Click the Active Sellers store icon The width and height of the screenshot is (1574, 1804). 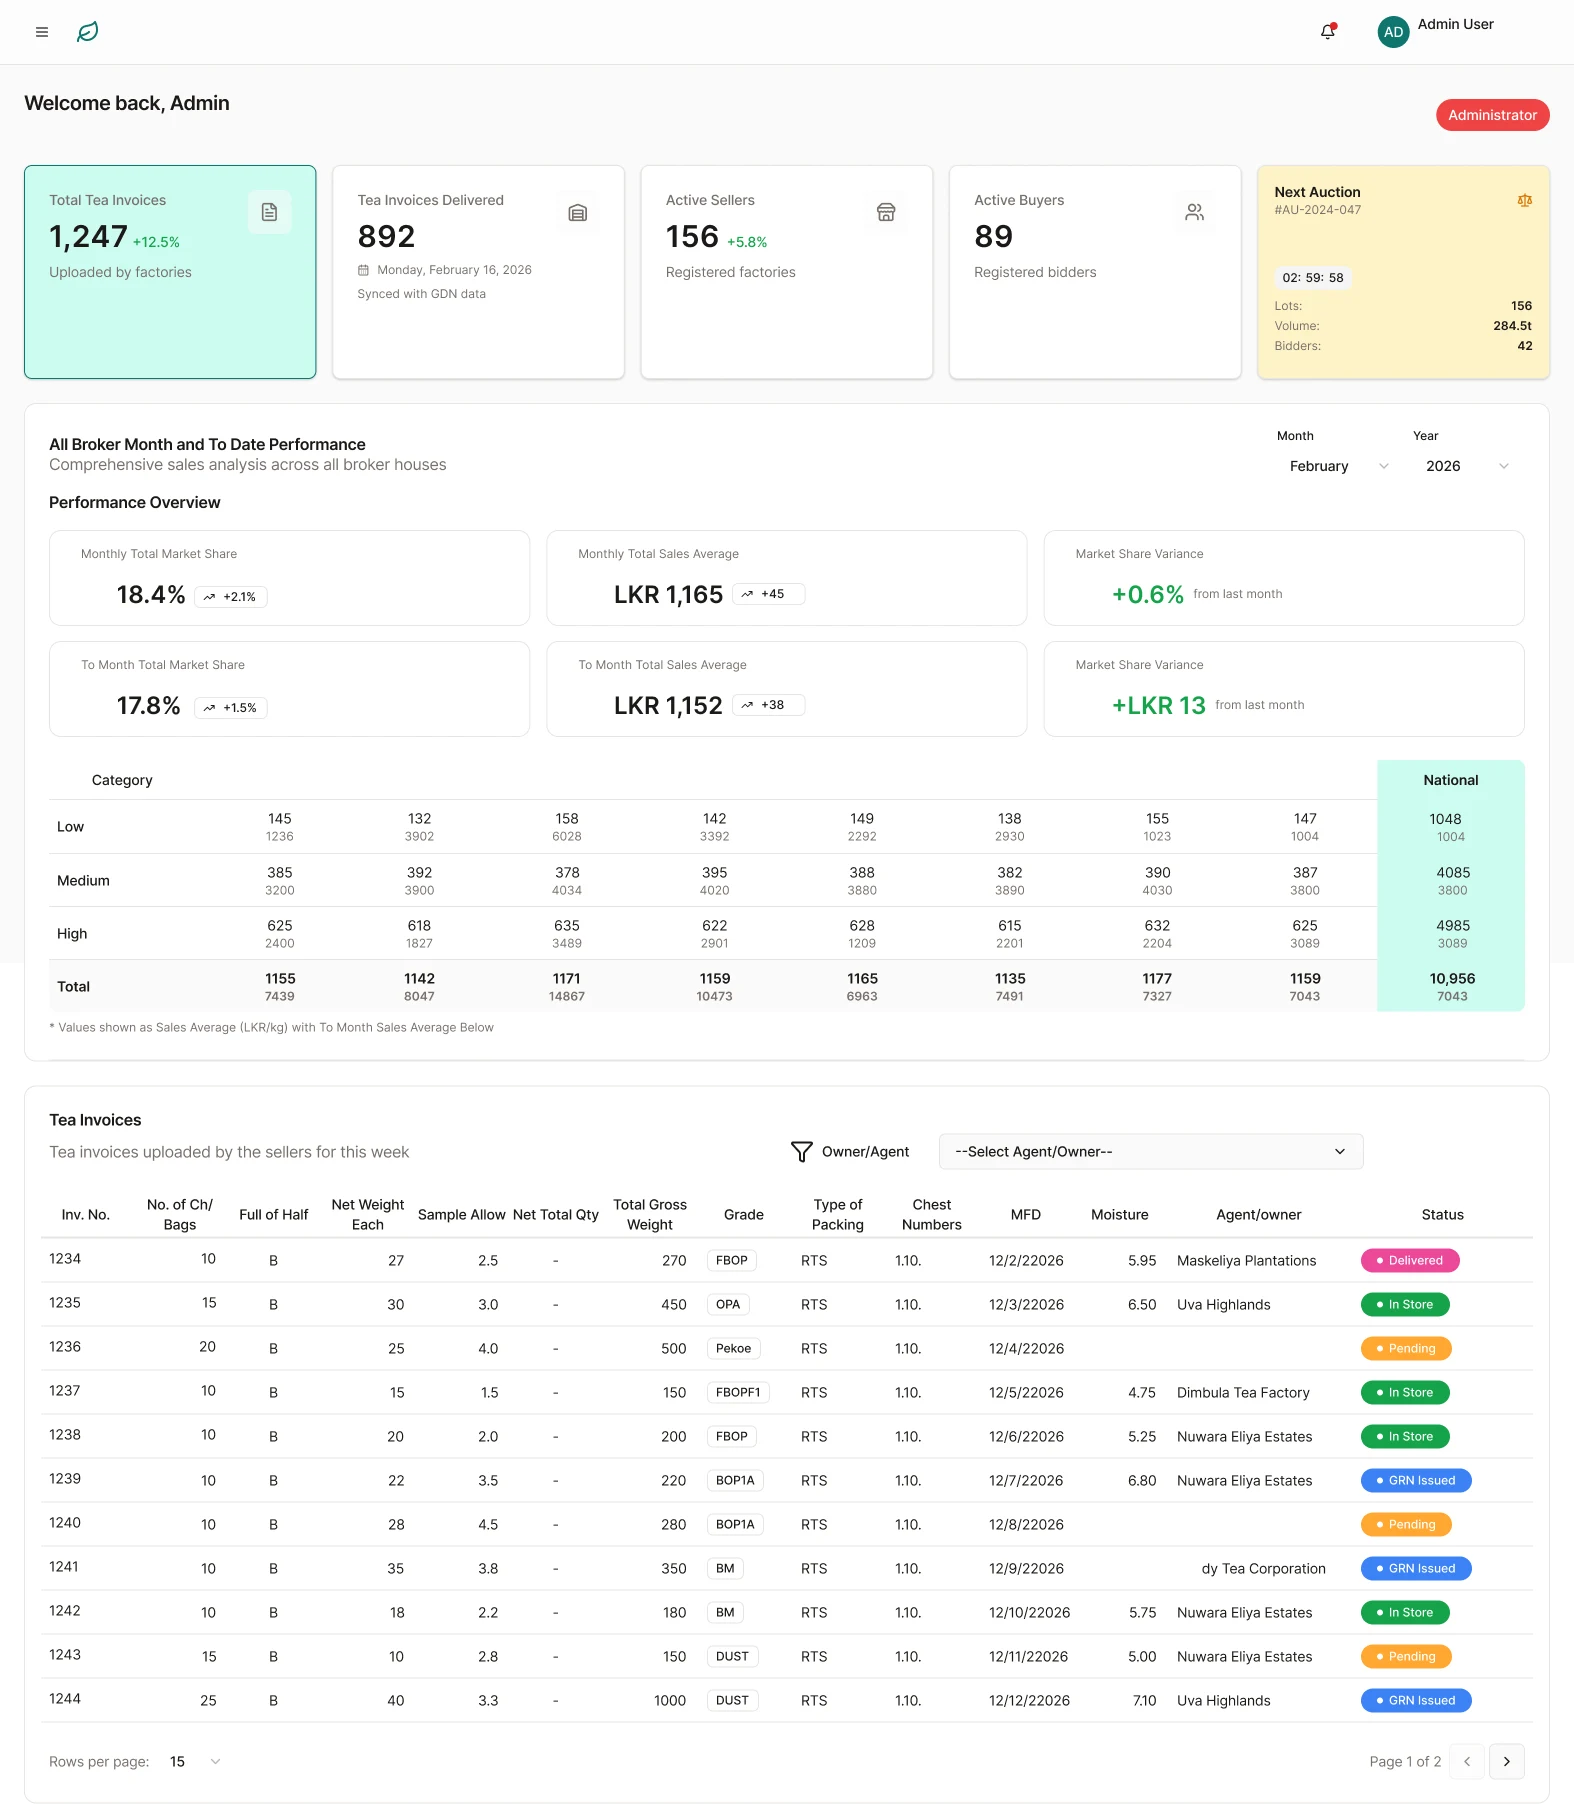point(886,212)
